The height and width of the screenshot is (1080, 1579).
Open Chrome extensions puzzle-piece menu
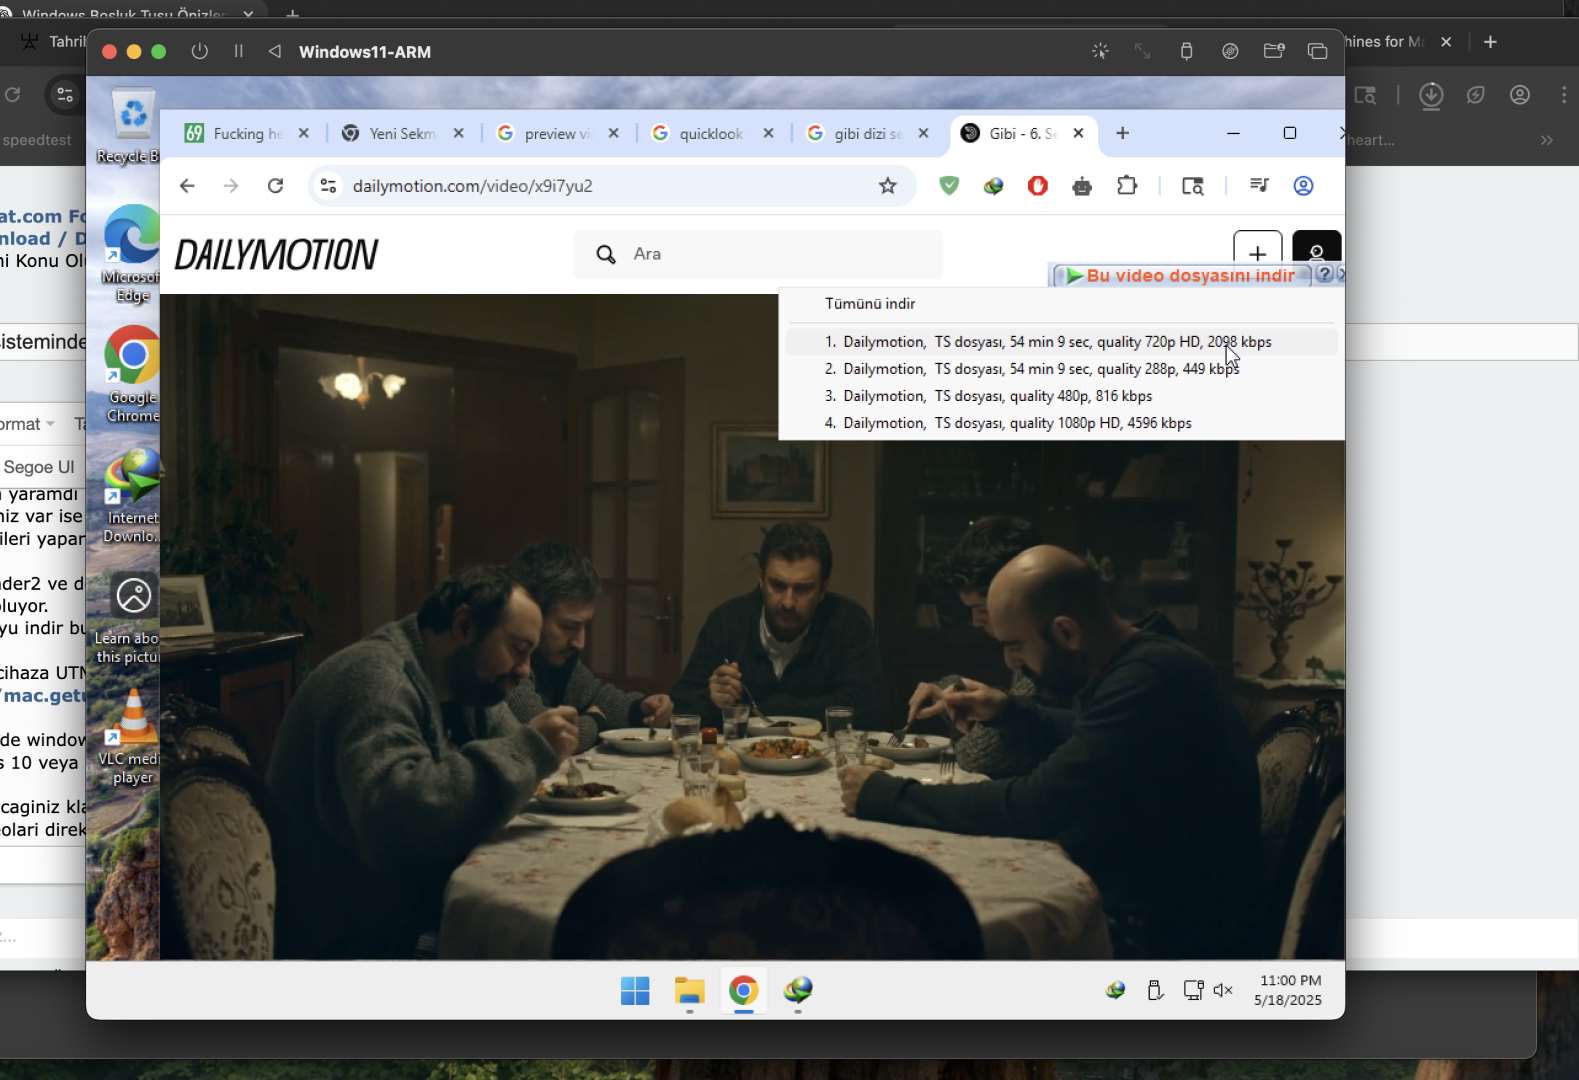[x=1127, y=185]
